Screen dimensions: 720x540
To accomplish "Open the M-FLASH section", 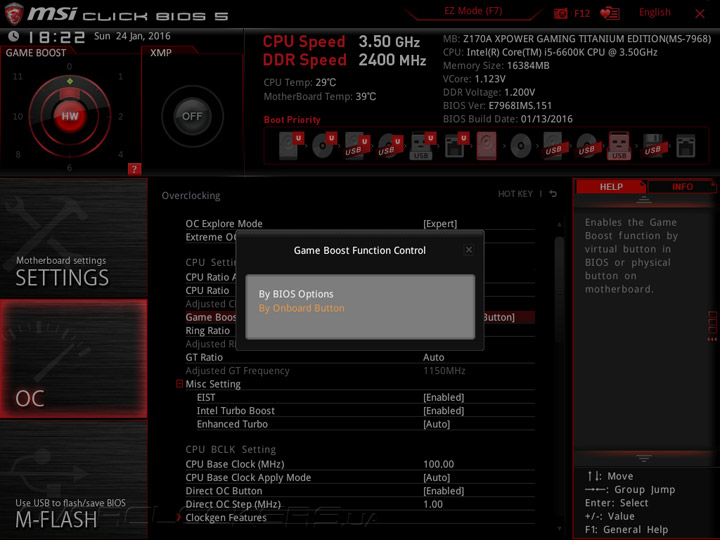I will (x=73, y=480).
